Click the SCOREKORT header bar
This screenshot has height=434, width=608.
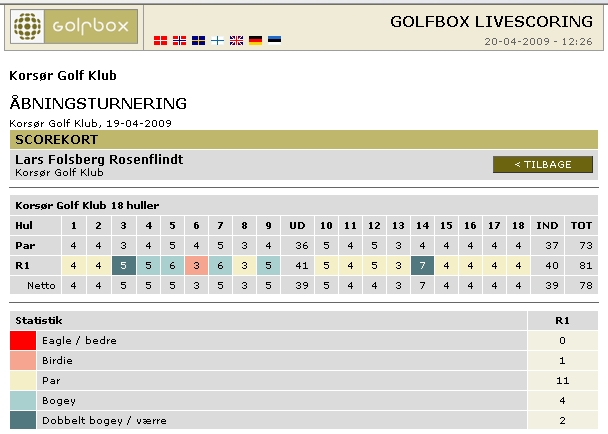click(304, 140)
